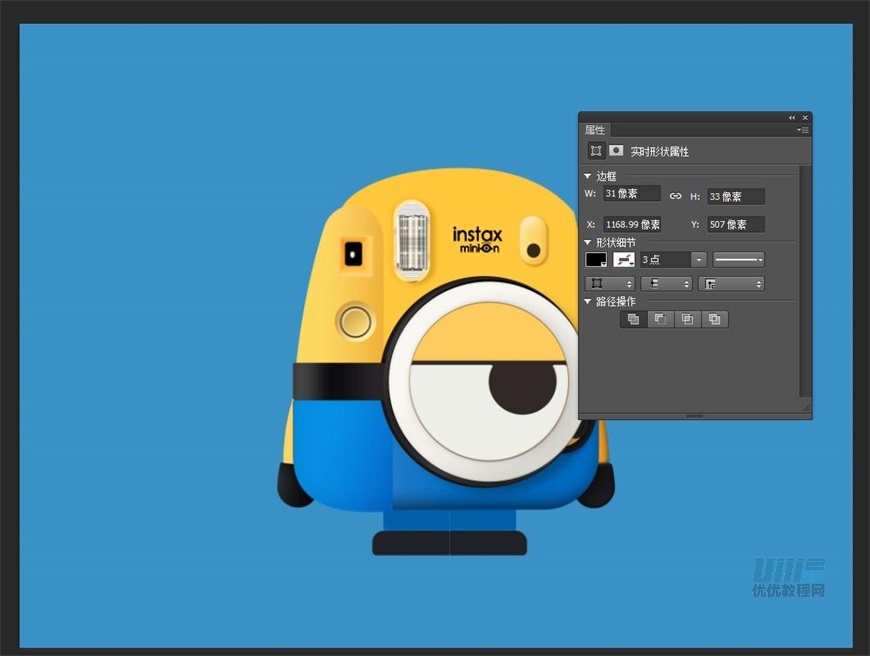Collapse the Properties panel with double arrows
Image resolution: width=870 pixels, height=656 pixels.
point(792,118)
